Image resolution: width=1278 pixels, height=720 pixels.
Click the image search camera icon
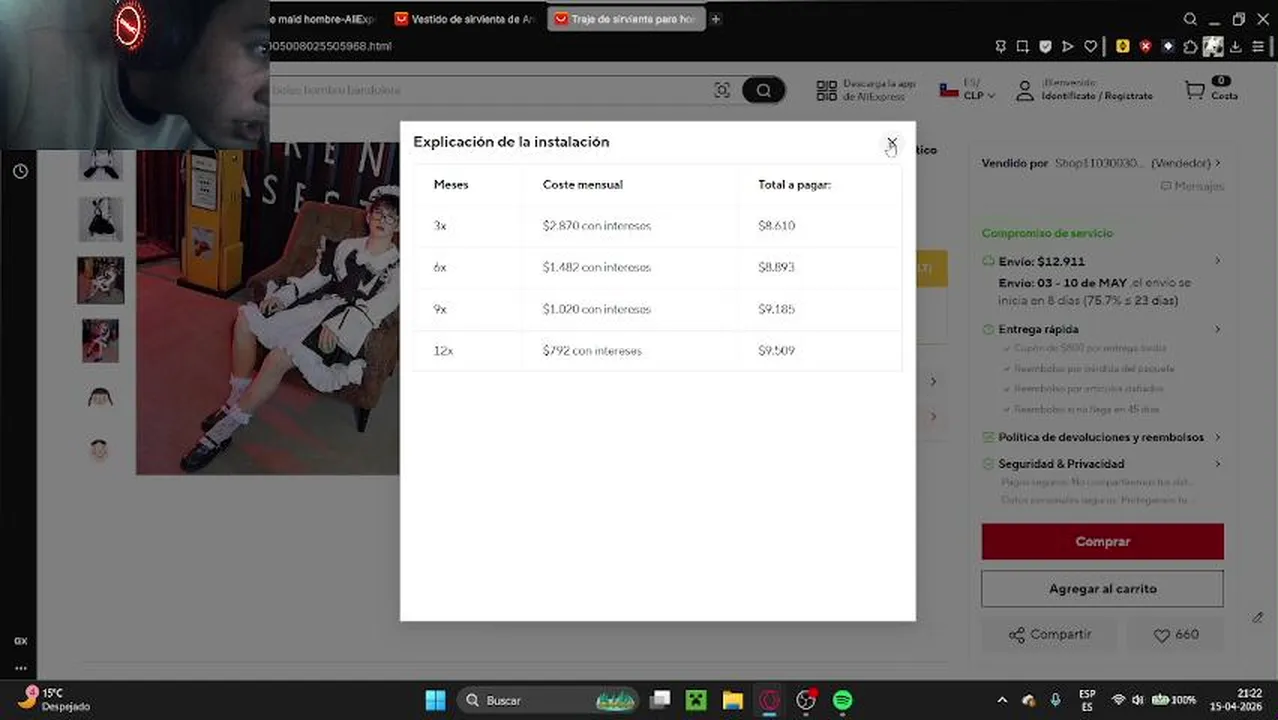722,90
